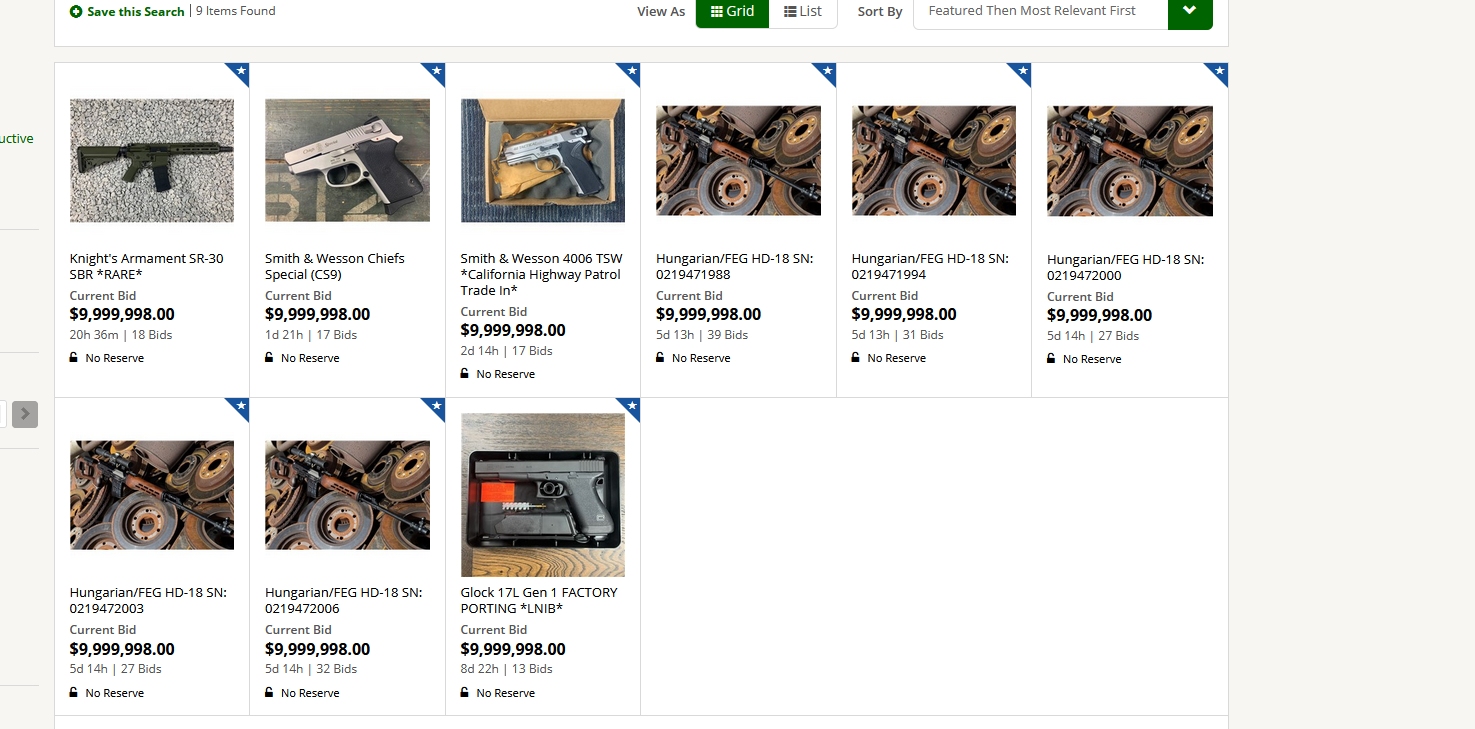Click the $9,999,998.00 price on HD-18 SN: 0219472003

(122, 649)
